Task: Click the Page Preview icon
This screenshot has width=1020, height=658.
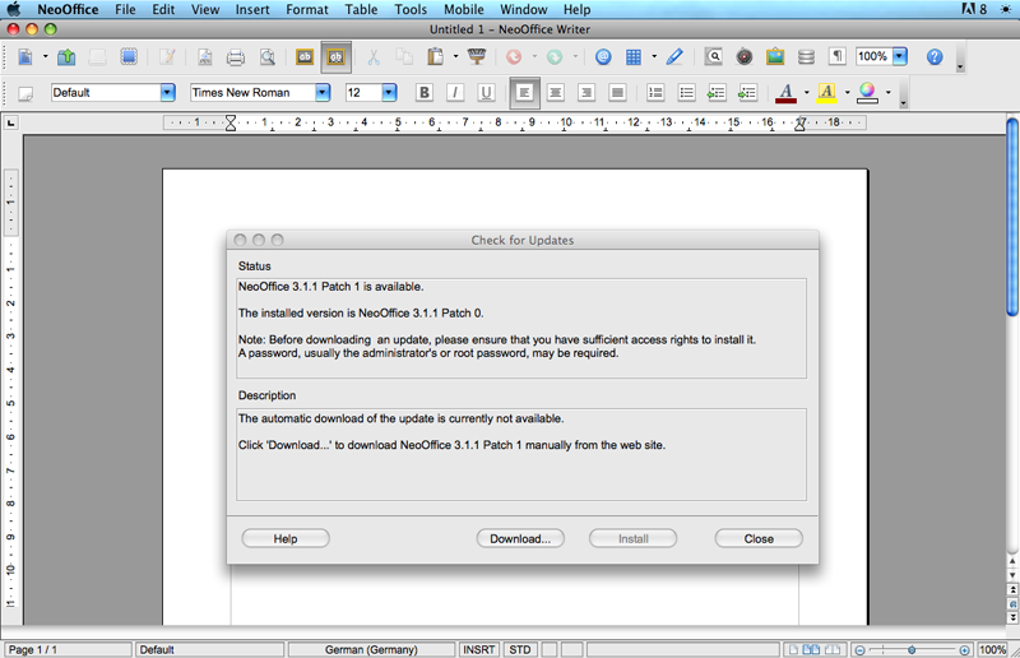Action: [x=267, y=57]
